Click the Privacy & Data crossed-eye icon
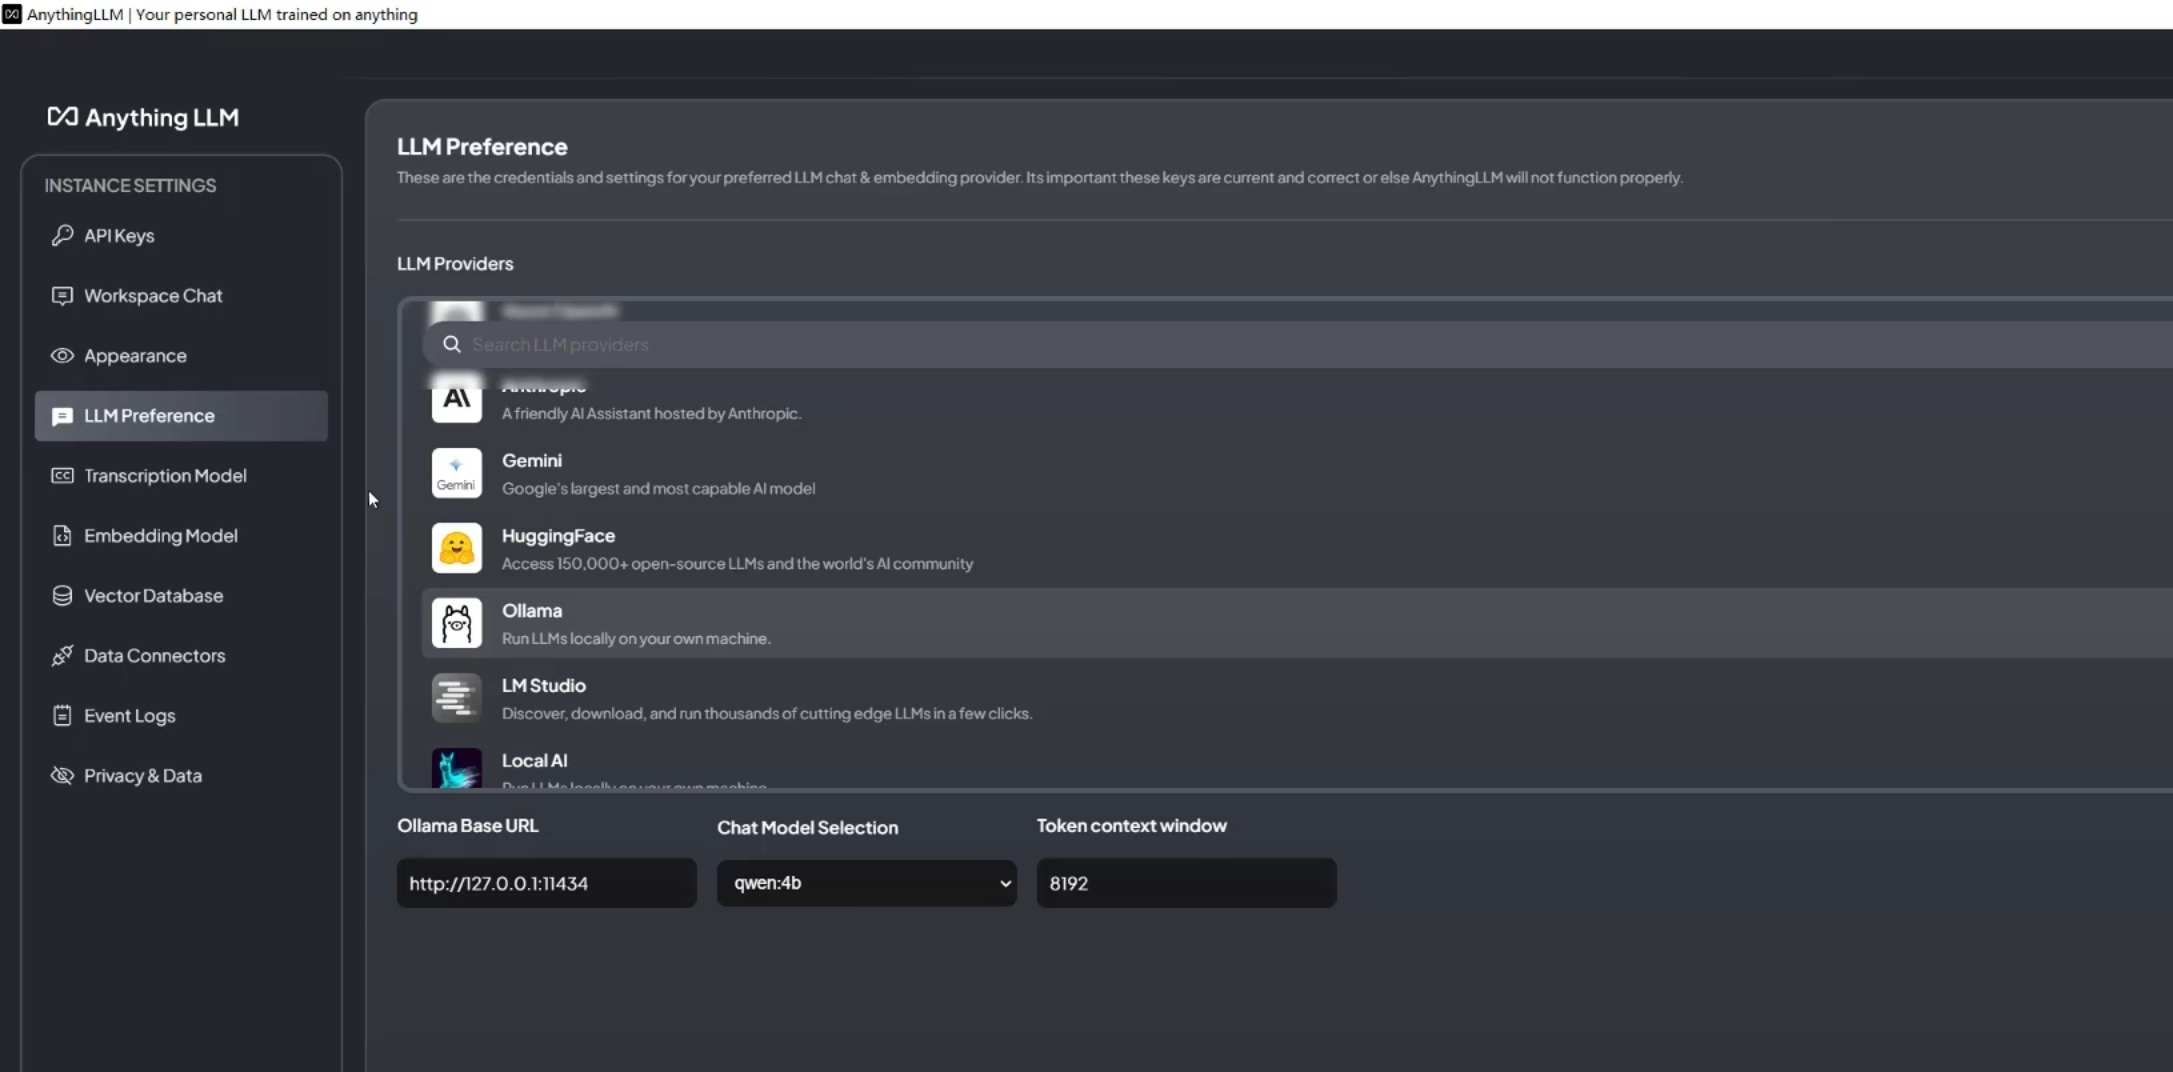This screenshot has width=2173, height=1072. [x=62, y=775]
